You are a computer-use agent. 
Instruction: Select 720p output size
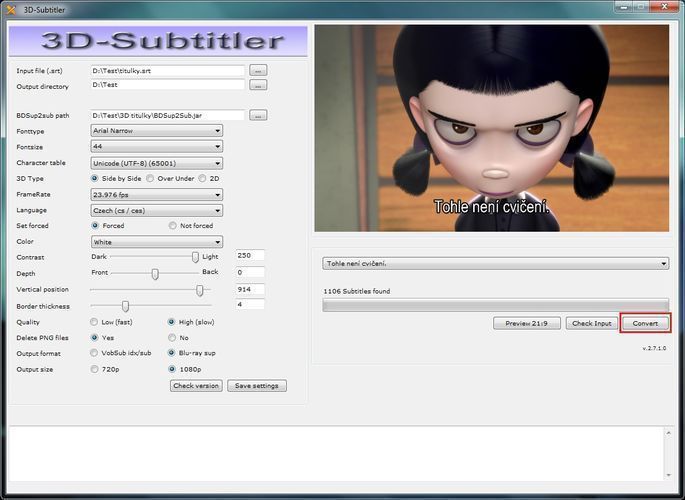pyautogui.click(x=94, y=369)
